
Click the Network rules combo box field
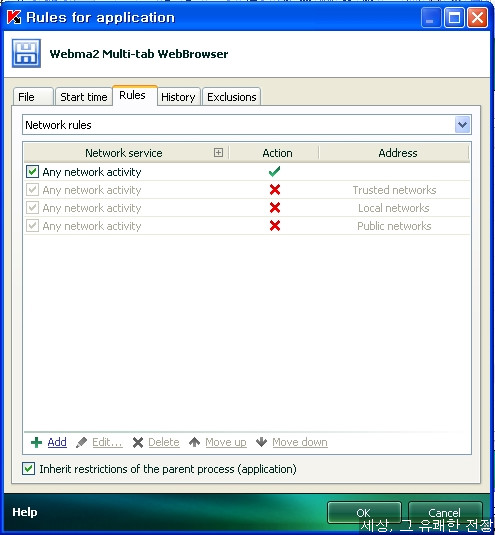pos(247,125)
